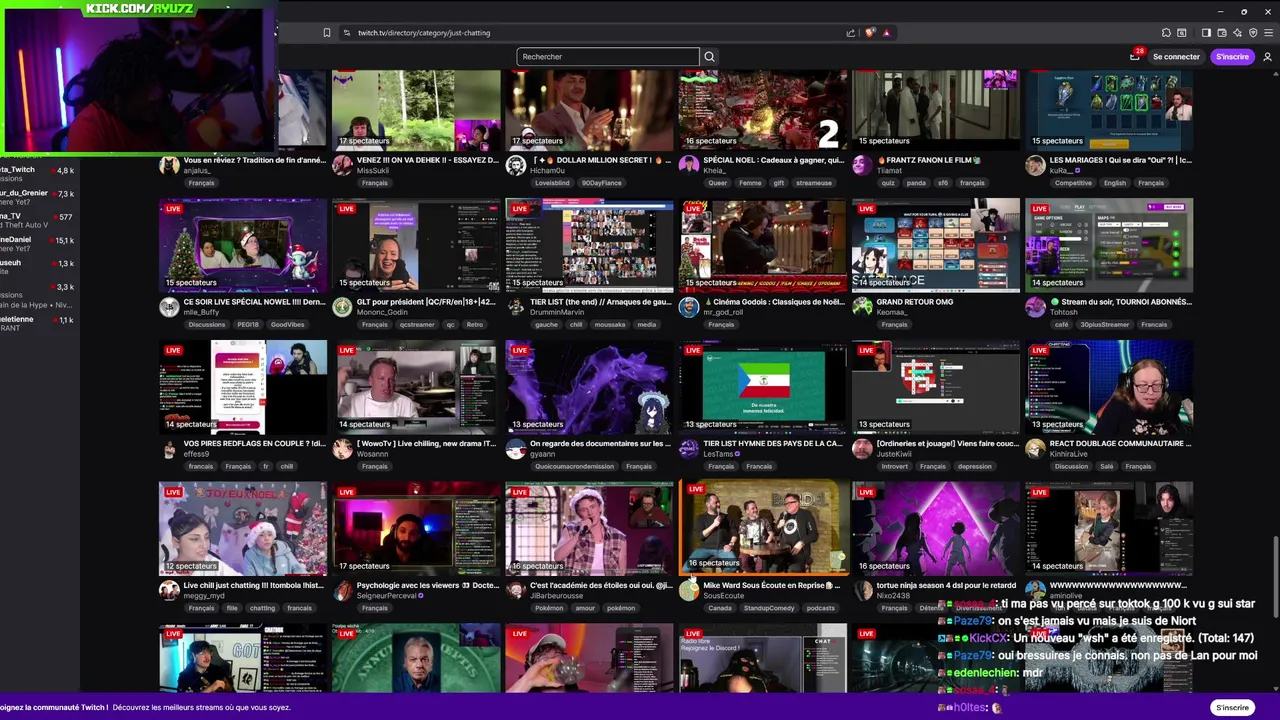
Task: Open REACT DOUBLAGE COMMUNAUTAIRE stream title
Action: (1120, 444)
